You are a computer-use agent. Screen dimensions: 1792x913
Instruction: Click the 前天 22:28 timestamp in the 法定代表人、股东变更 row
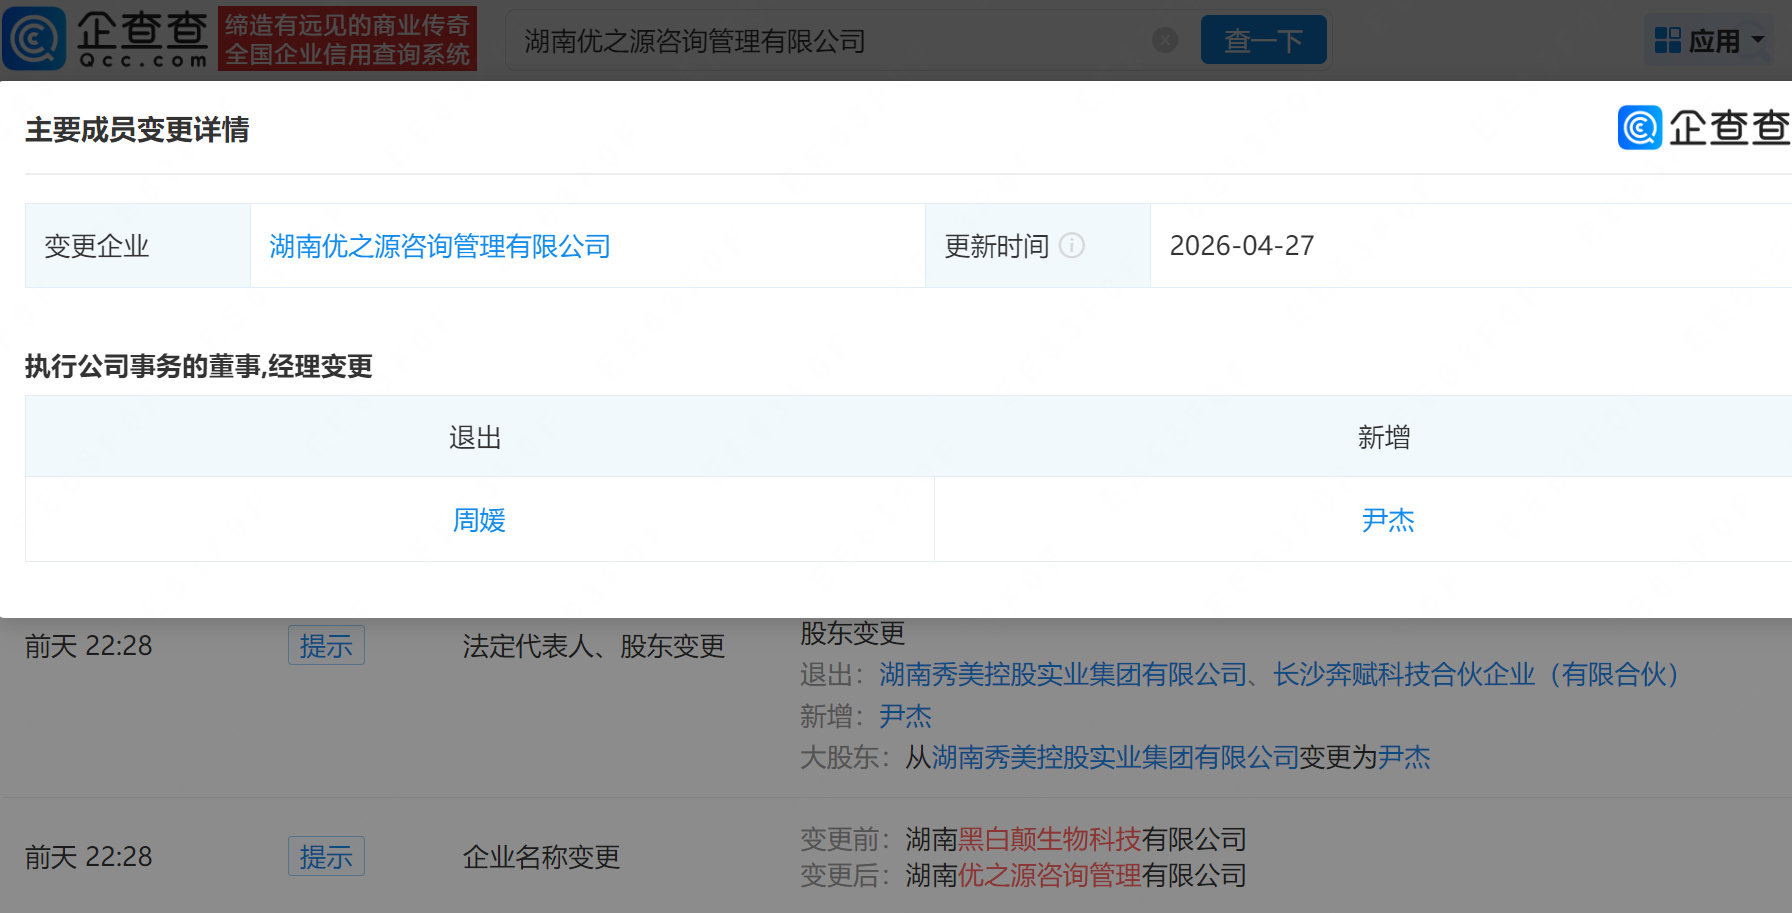(x=89, y=647)
